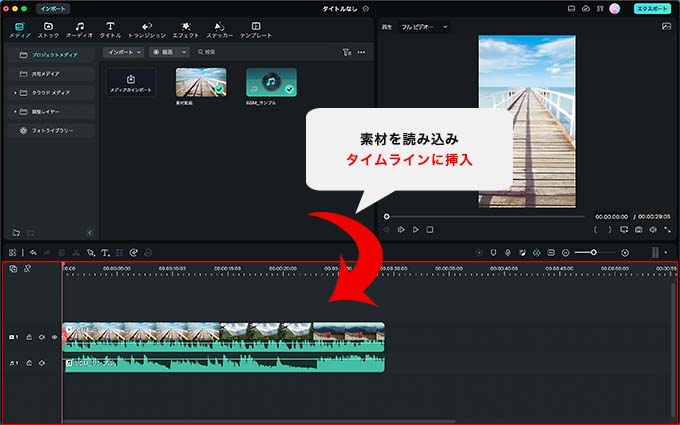Open the エフェクト tab
Viewport: 680px width, 425px height.
[x=186, y=30]
